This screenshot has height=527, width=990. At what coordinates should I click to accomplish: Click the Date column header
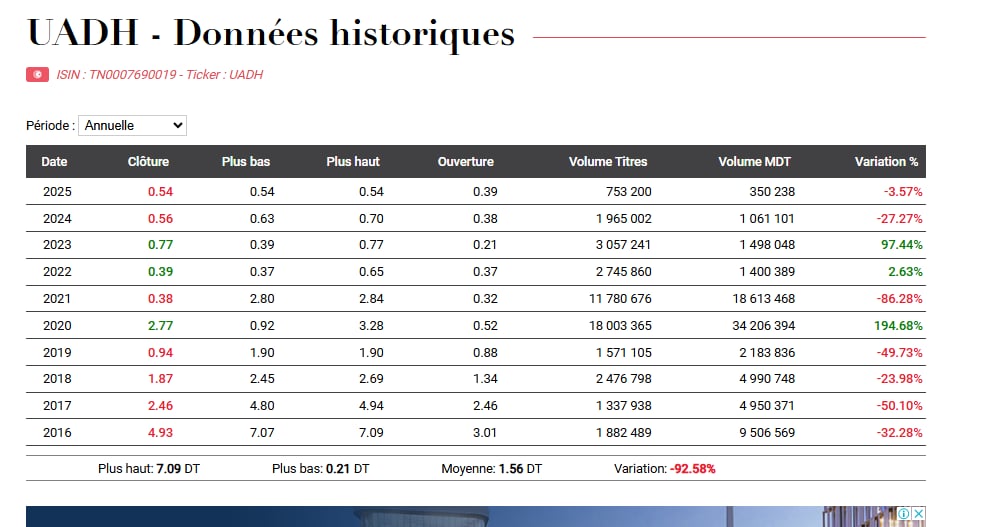pyautogui.click(x=54, y=162)
